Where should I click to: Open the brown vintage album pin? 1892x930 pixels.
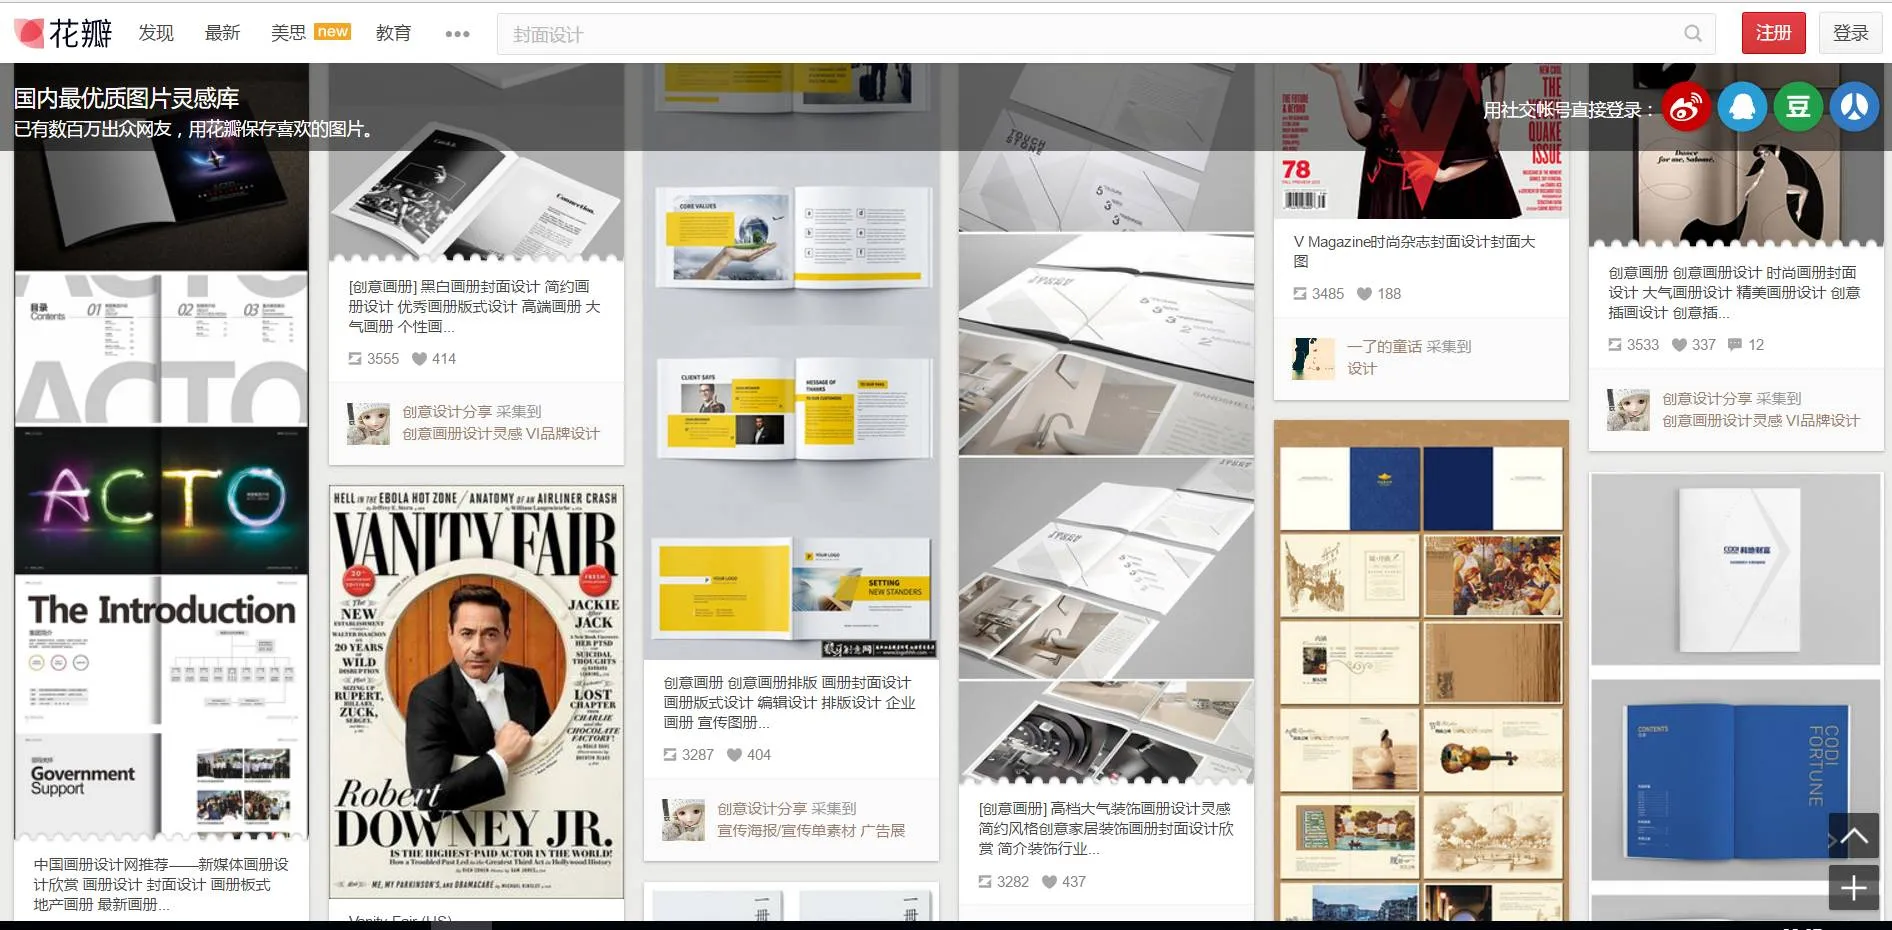(1421, 670)
